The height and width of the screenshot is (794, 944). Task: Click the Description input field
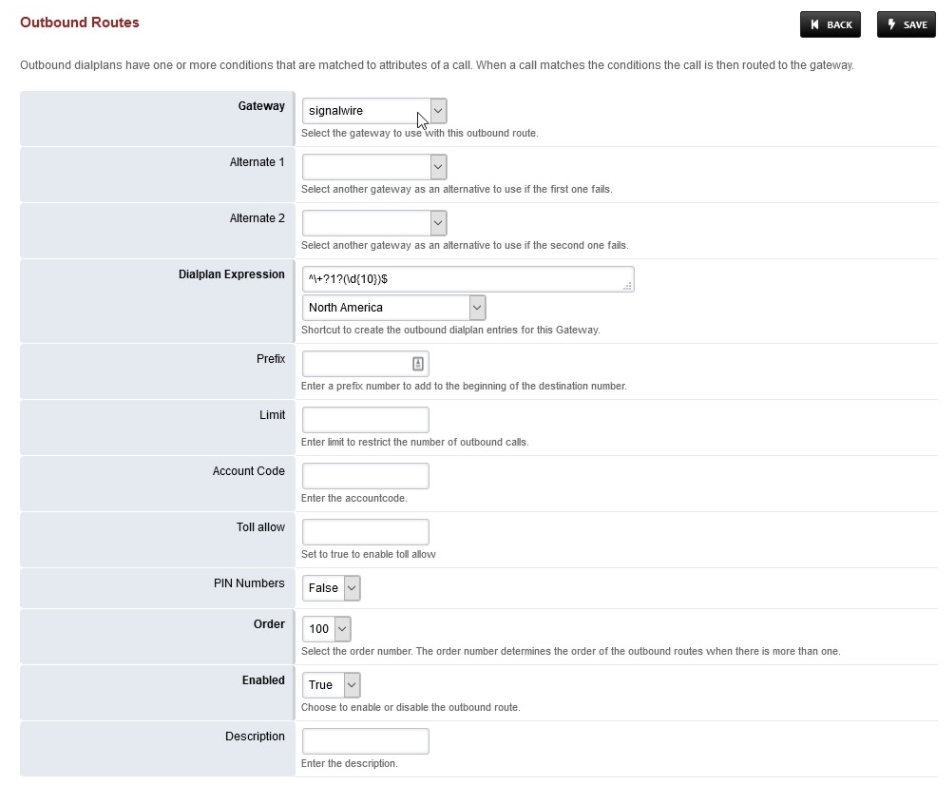point(365,740)
